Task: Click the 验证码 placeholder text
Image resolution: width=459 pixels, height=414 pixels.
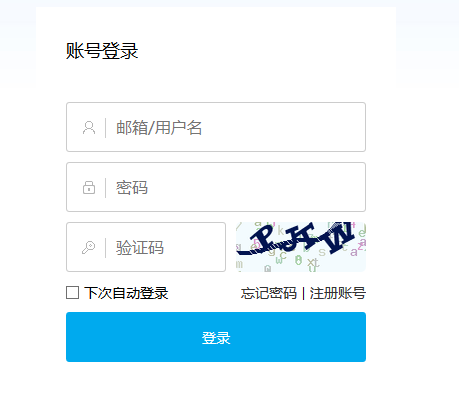Action: pyautogui.click(x=140, y=248)
